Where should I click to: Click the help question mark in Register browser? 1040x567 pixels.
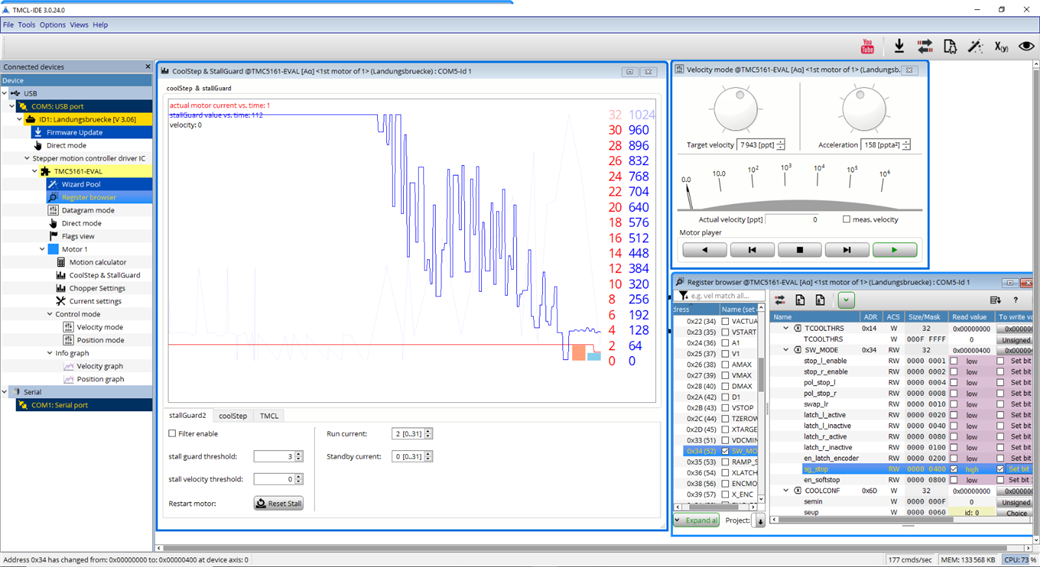(x=1016, y=300)
